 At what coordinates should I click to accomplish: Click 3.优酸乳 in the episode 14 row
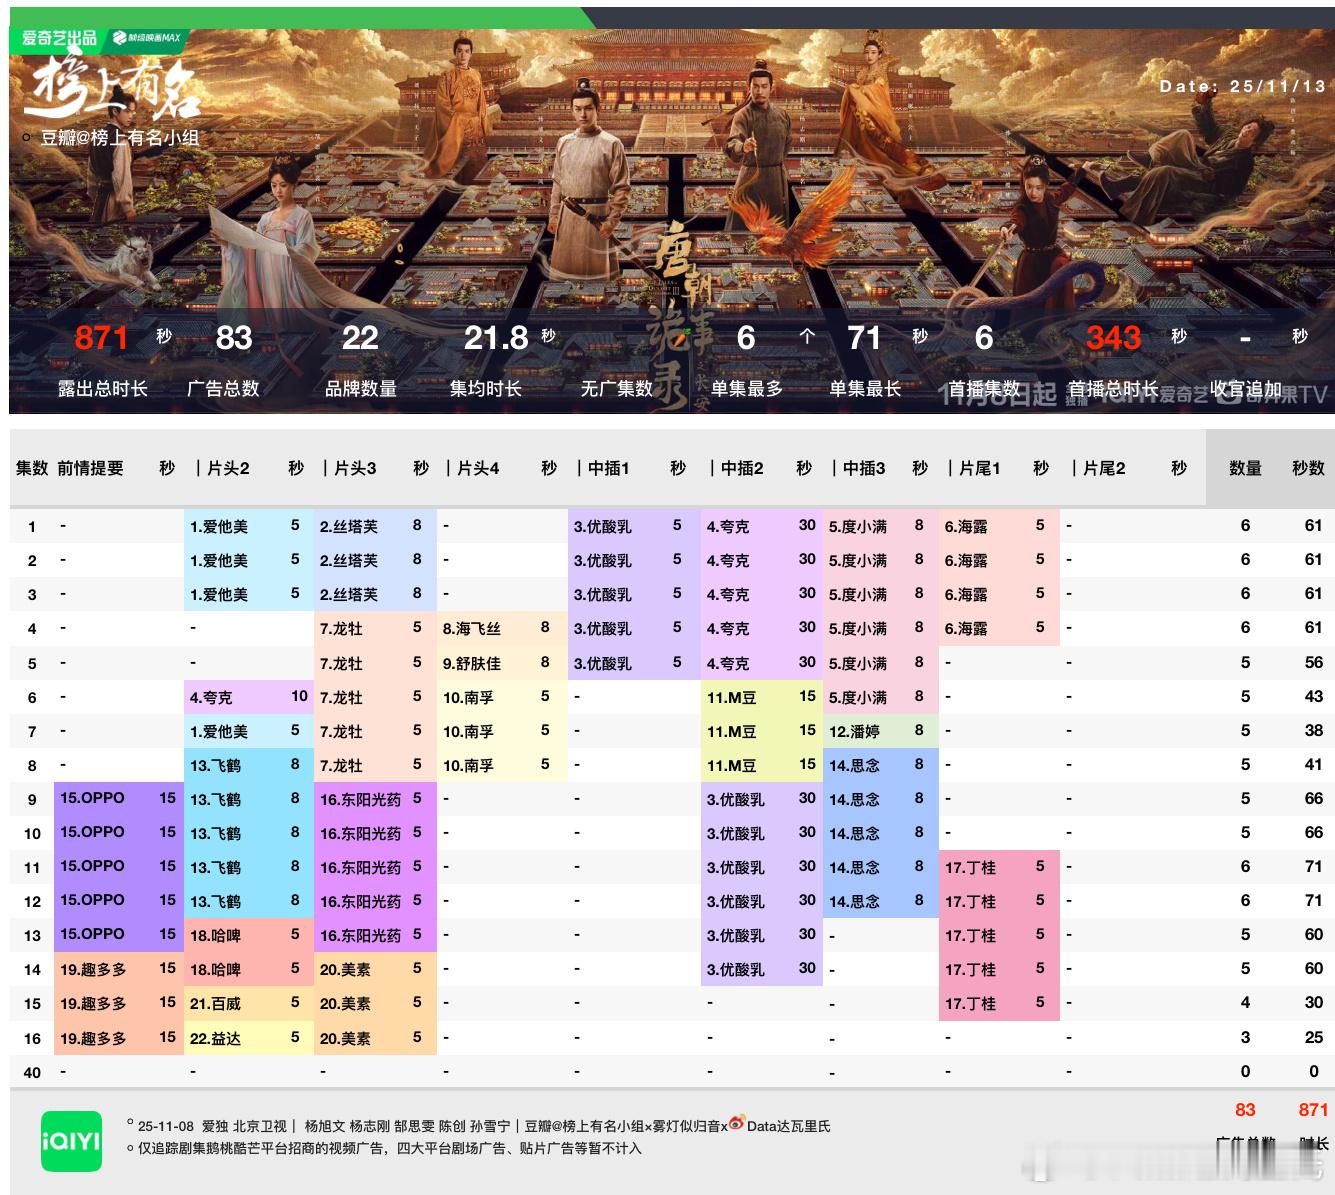(736, 969)
